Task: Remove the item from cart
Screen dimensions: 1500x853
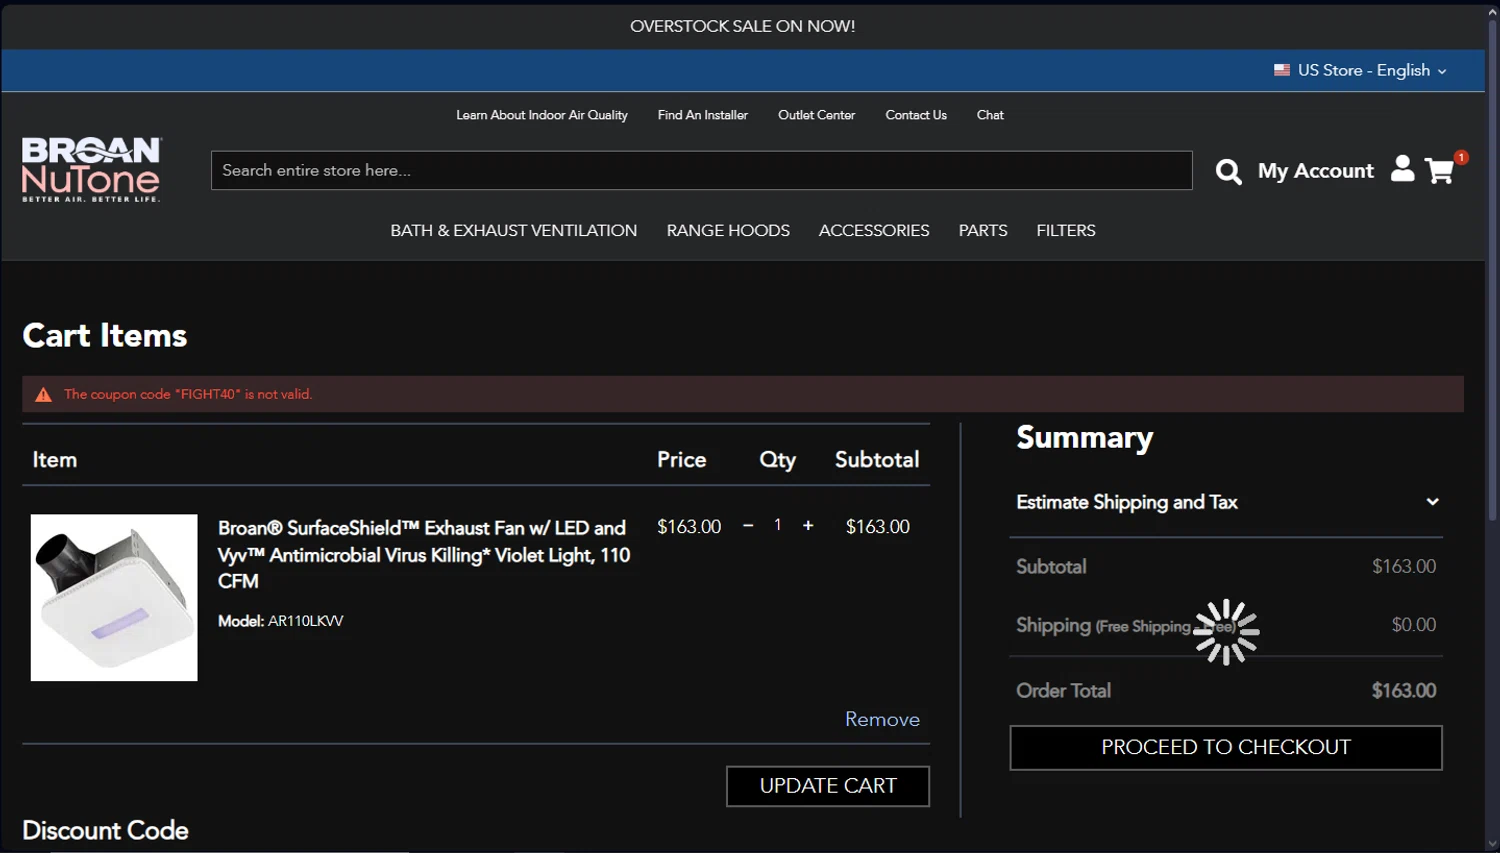Action: click(882, 719)
